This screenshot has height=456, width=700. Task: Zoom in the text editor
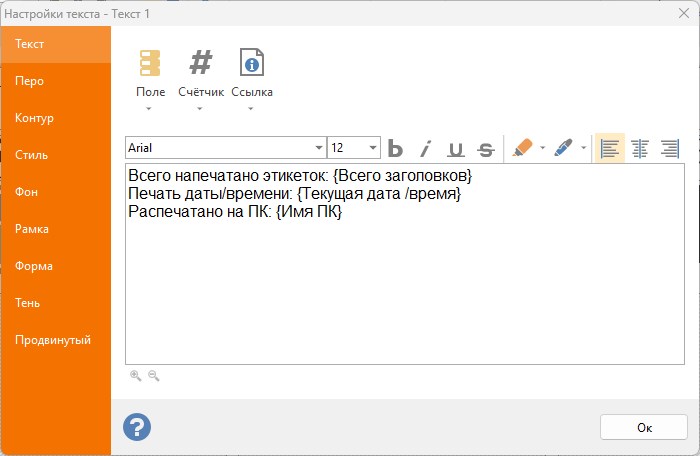(x=136, y=376)
